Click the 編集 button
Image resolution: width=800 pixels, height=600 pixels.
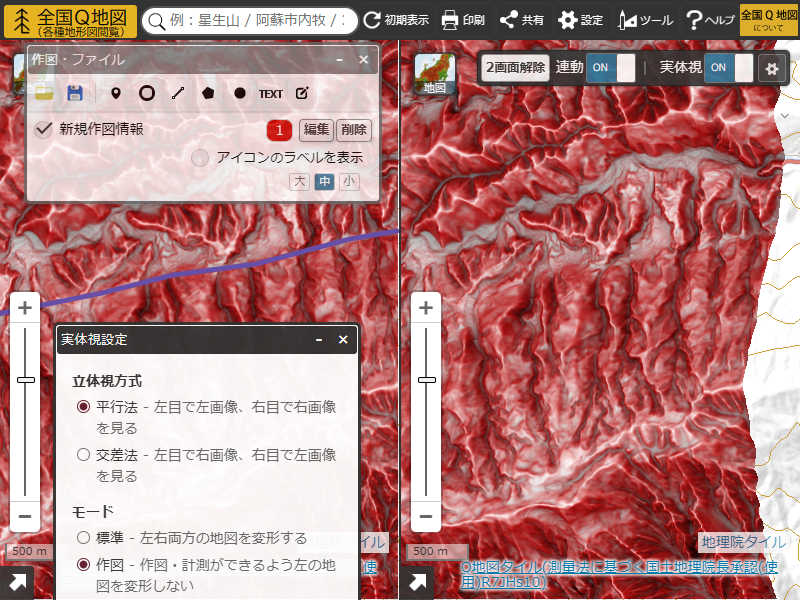coord(316,129)
